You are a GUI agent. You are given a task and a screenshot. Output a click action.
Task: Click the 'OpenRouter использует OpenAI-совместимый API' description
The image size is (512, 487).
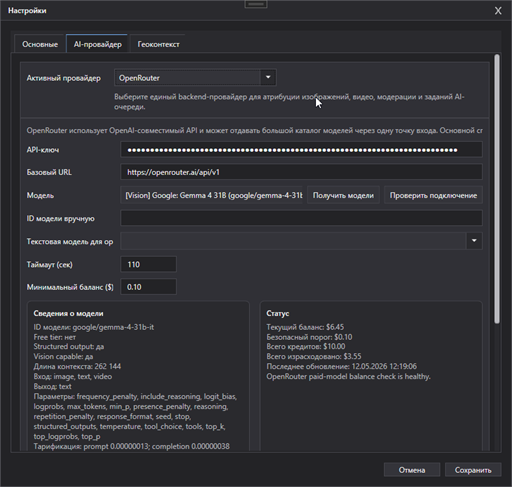[x=254, y=130]
